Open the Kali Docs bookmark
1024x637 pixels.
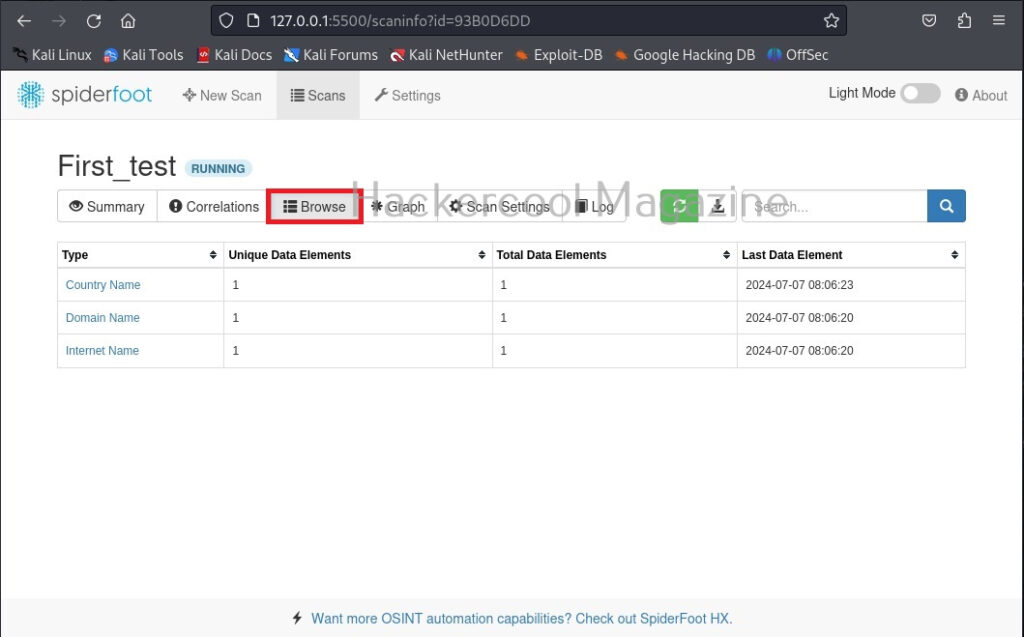click(x=234, y=55)
